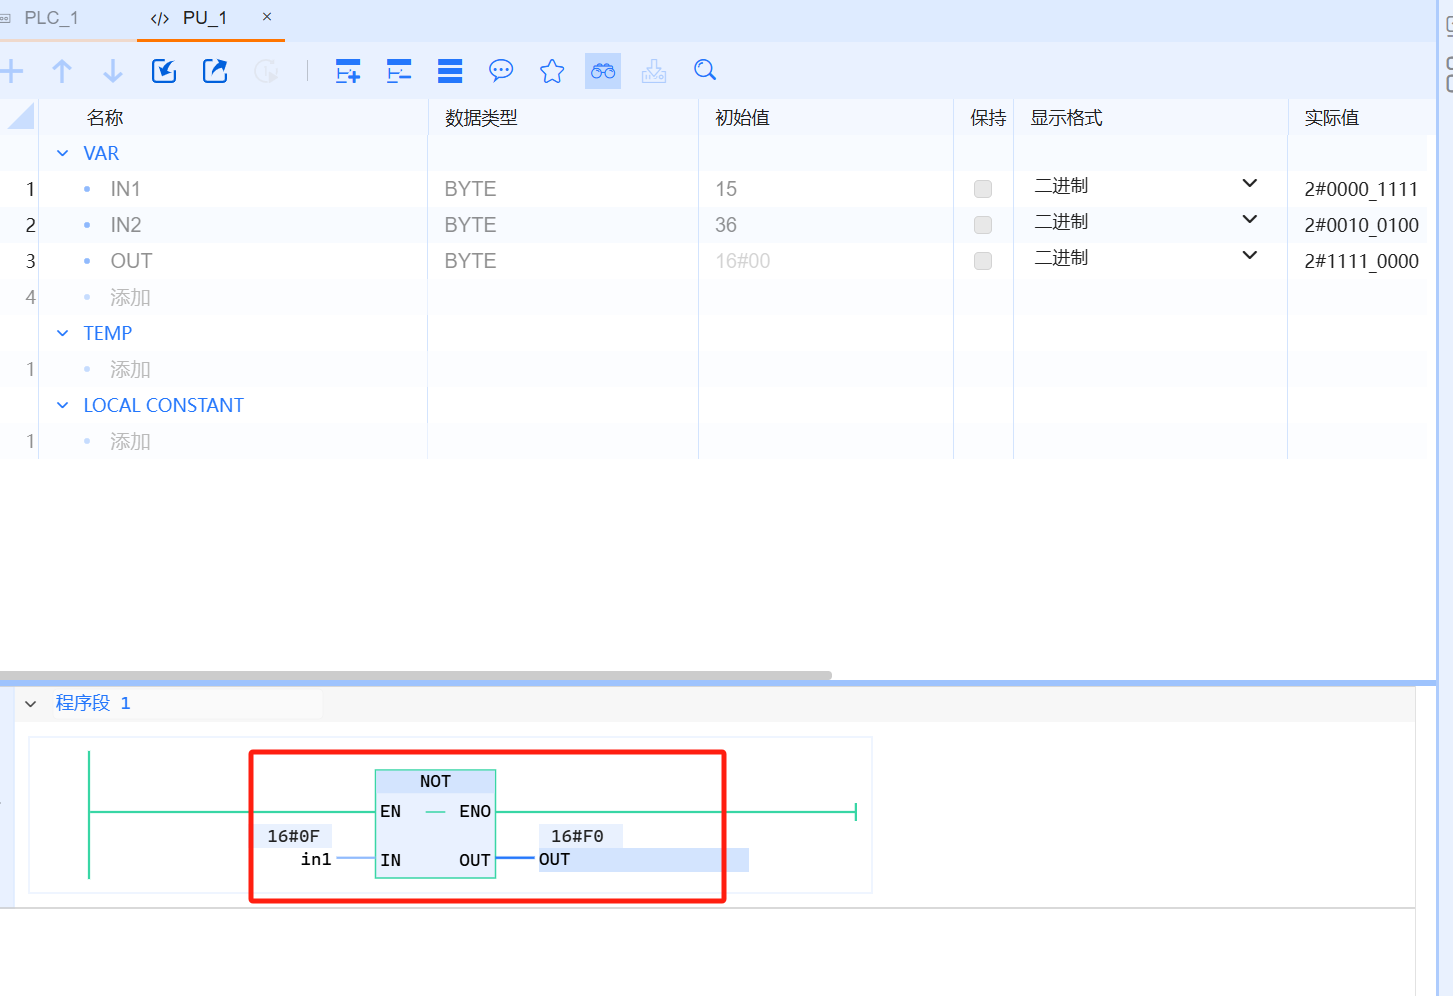The width and height of the screenshot is (1453, 996).
Task: Open display format dropdown for IN1
Action: (x=1249, y=184)
